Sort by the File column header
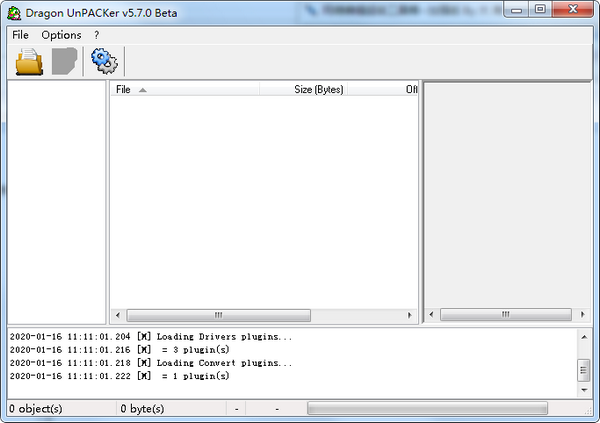The width and height of the screenshot is (600, 423). point(185,90)
